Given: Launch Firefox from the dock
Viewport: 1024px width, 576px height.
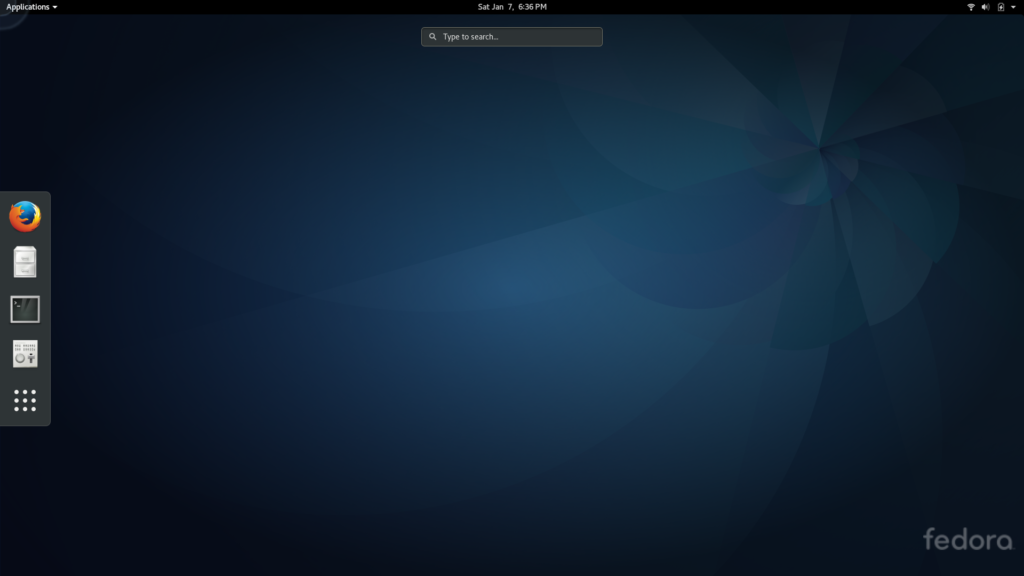Looking at the screenshot, I should [25, 216].
